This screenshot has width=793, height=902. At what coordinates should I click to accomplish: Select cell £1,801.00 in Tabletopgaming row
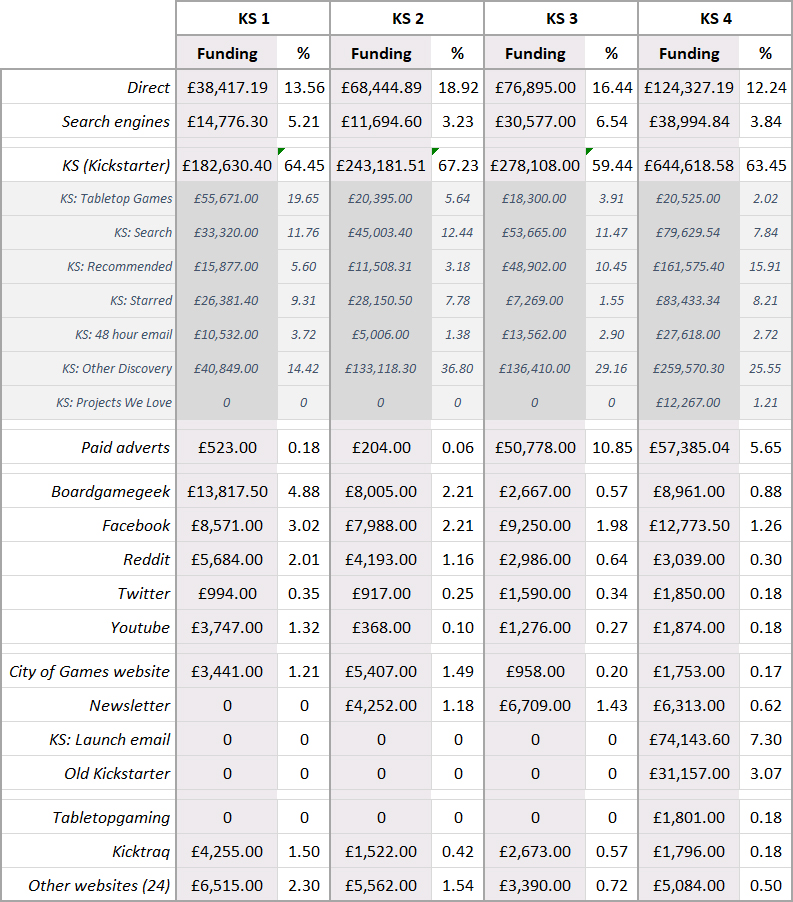(x=689, y=818)
